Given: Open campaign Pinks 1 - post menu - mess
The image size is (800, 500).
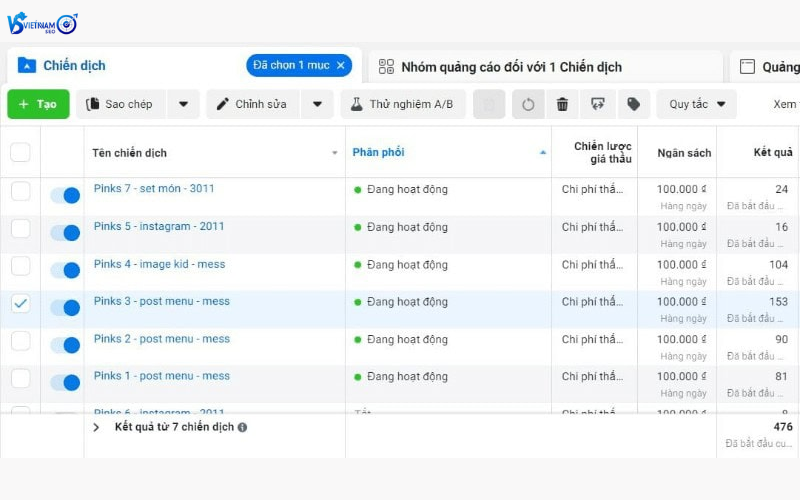Looking at the screenshot, I should coord(162,376).
